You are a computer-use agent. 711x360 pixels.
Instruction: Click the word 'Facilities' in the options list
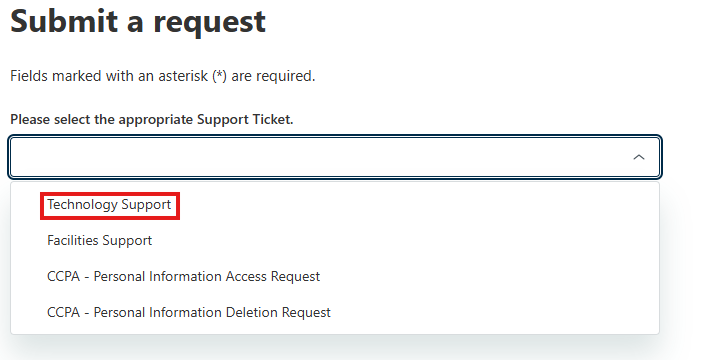pos(73,240)
